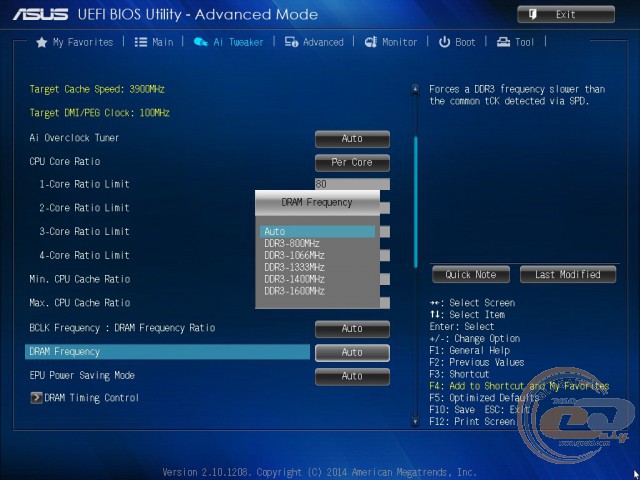The height and width of the screenshot is (480, 640).
Task: Expand DRAM Timing Control submenu
Action: [91, 398]
